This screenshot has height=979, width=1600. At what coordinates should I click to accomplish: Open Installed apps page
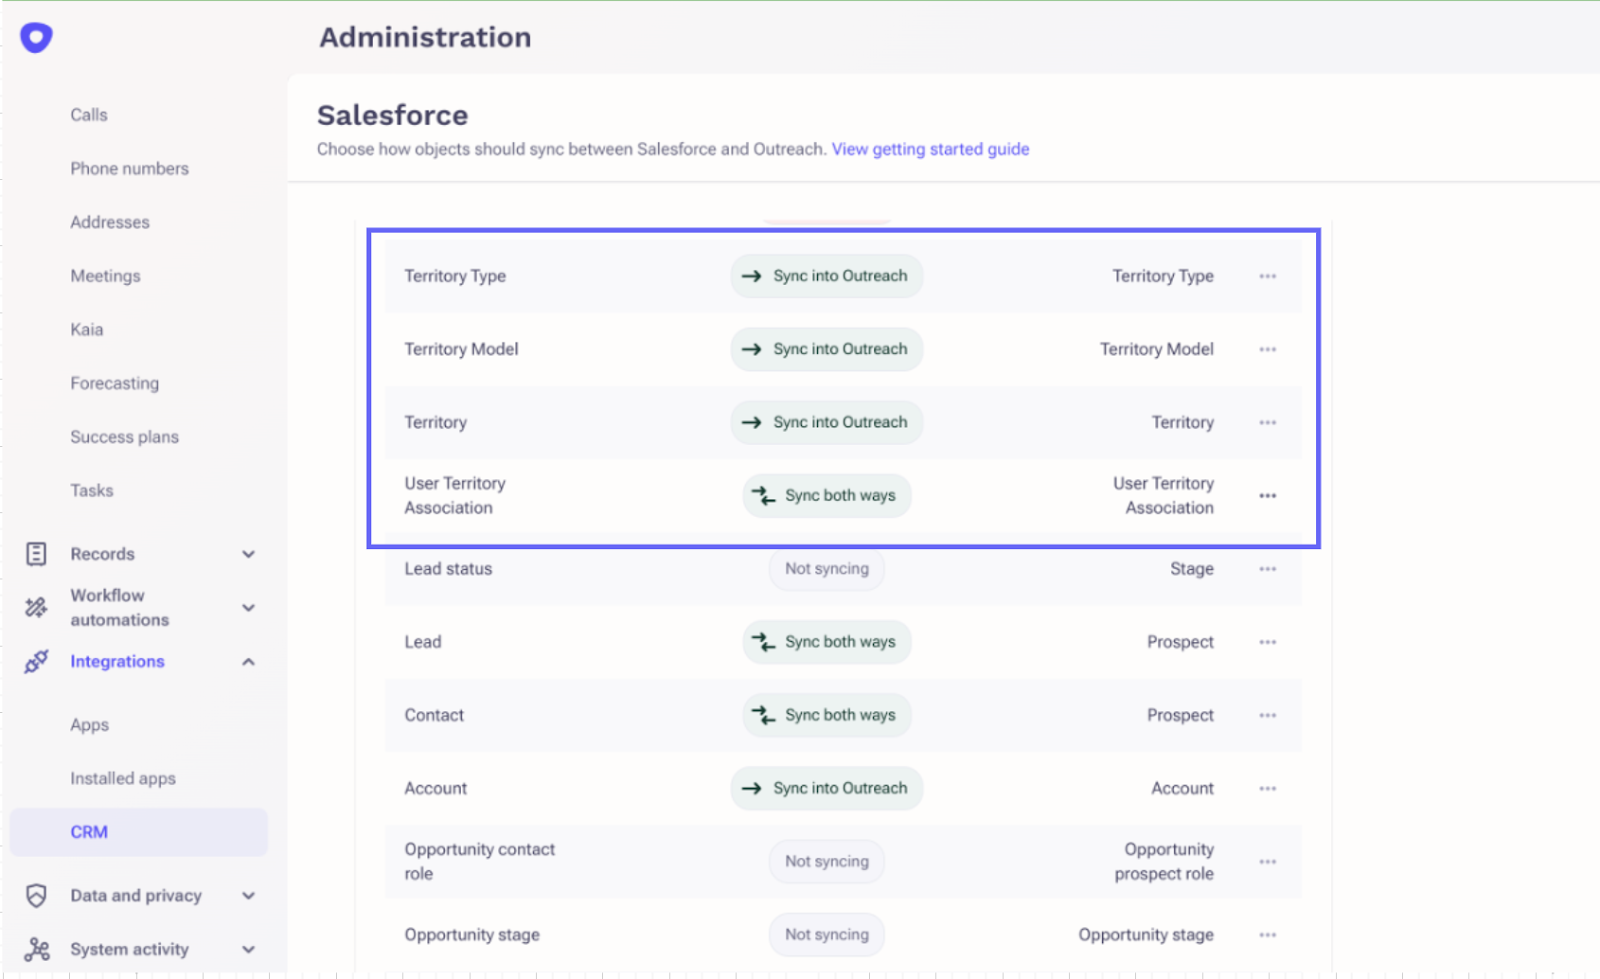(123, 778)
